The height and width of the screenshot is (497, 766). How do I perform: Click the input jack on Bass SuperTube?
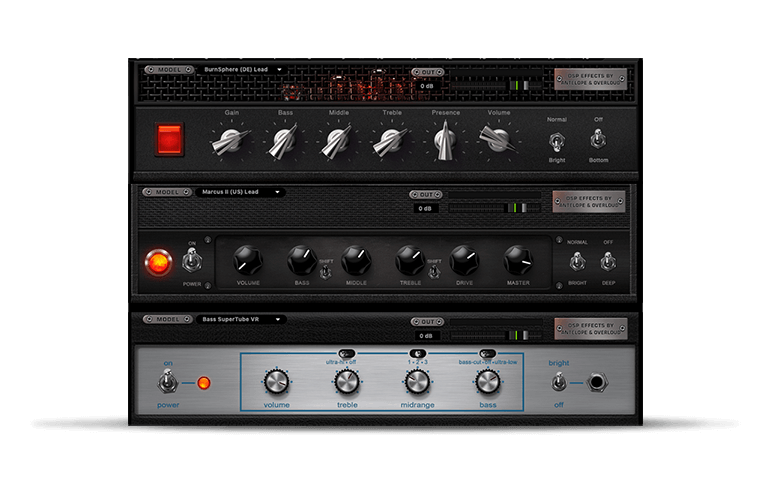(601, 382)
